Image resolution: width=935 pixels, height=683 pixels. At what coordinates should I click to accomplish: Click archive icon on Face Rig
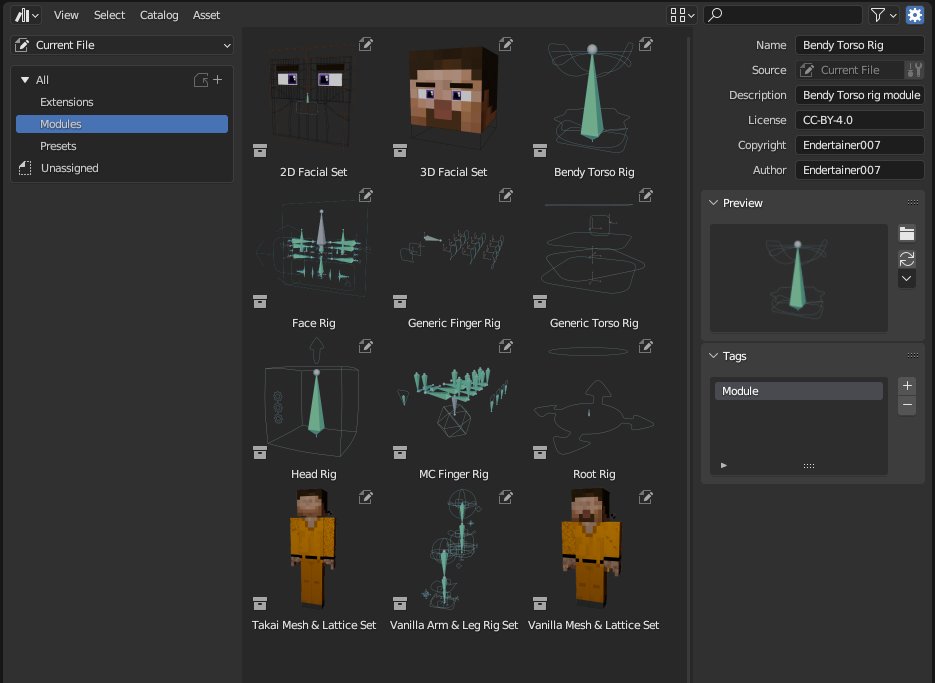coord(260,301)
